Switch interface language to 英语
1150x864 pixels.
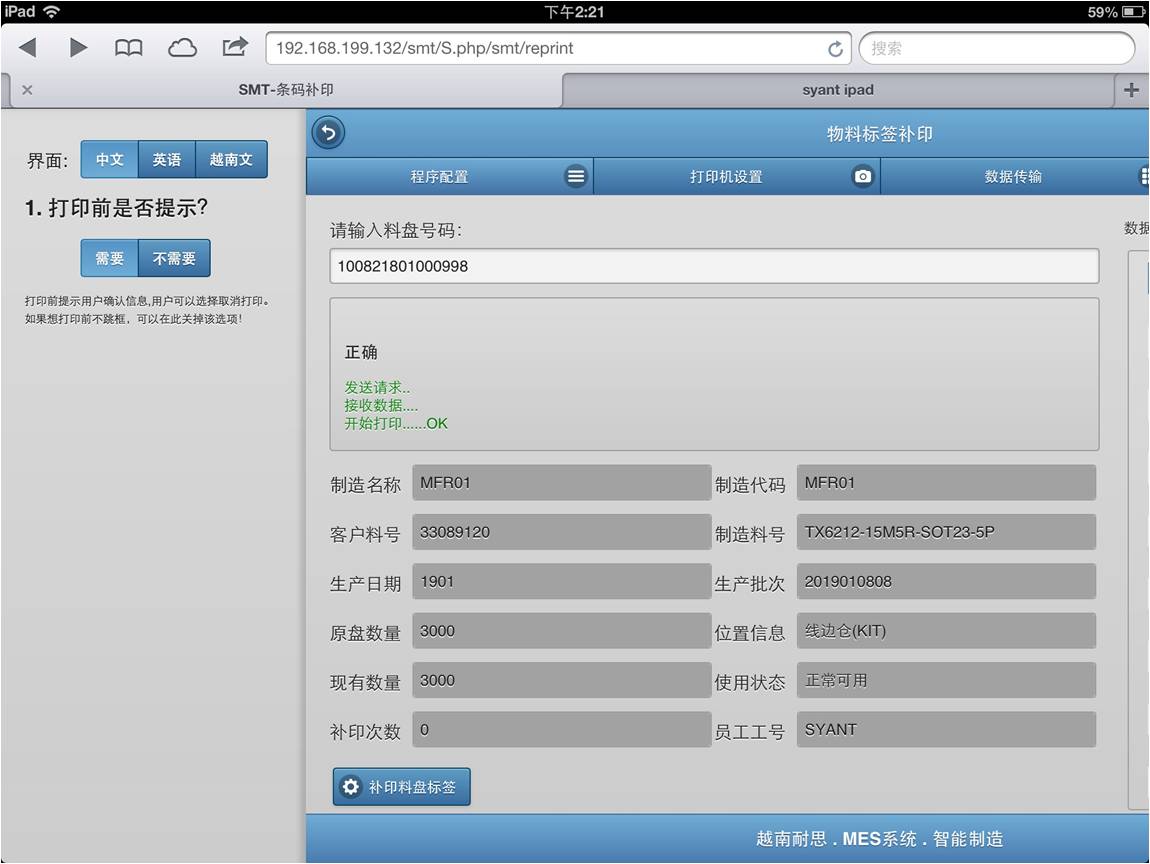click(167, 160)
